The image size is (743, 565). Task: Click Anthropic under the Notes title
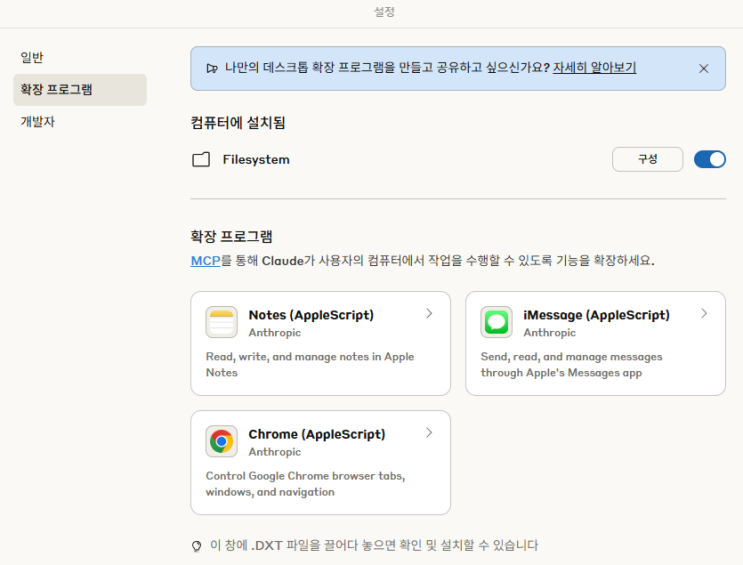[x=275, y=333]
